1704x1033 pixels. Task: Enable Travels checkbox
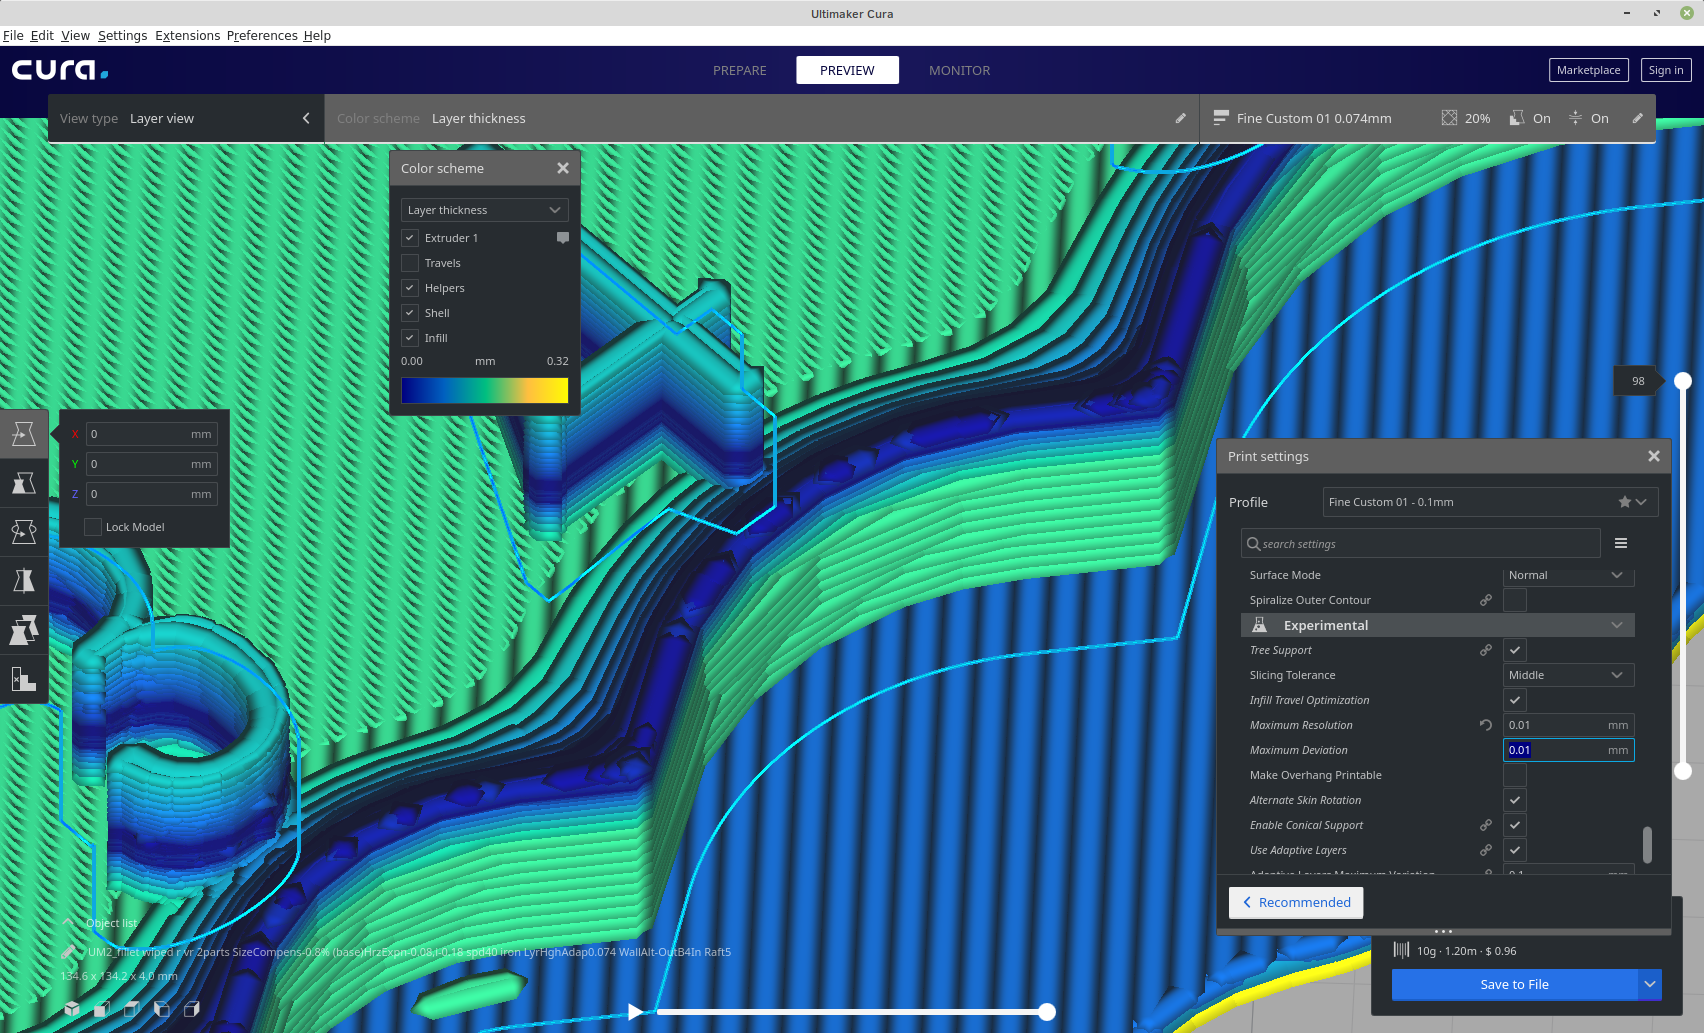(410, 263)
